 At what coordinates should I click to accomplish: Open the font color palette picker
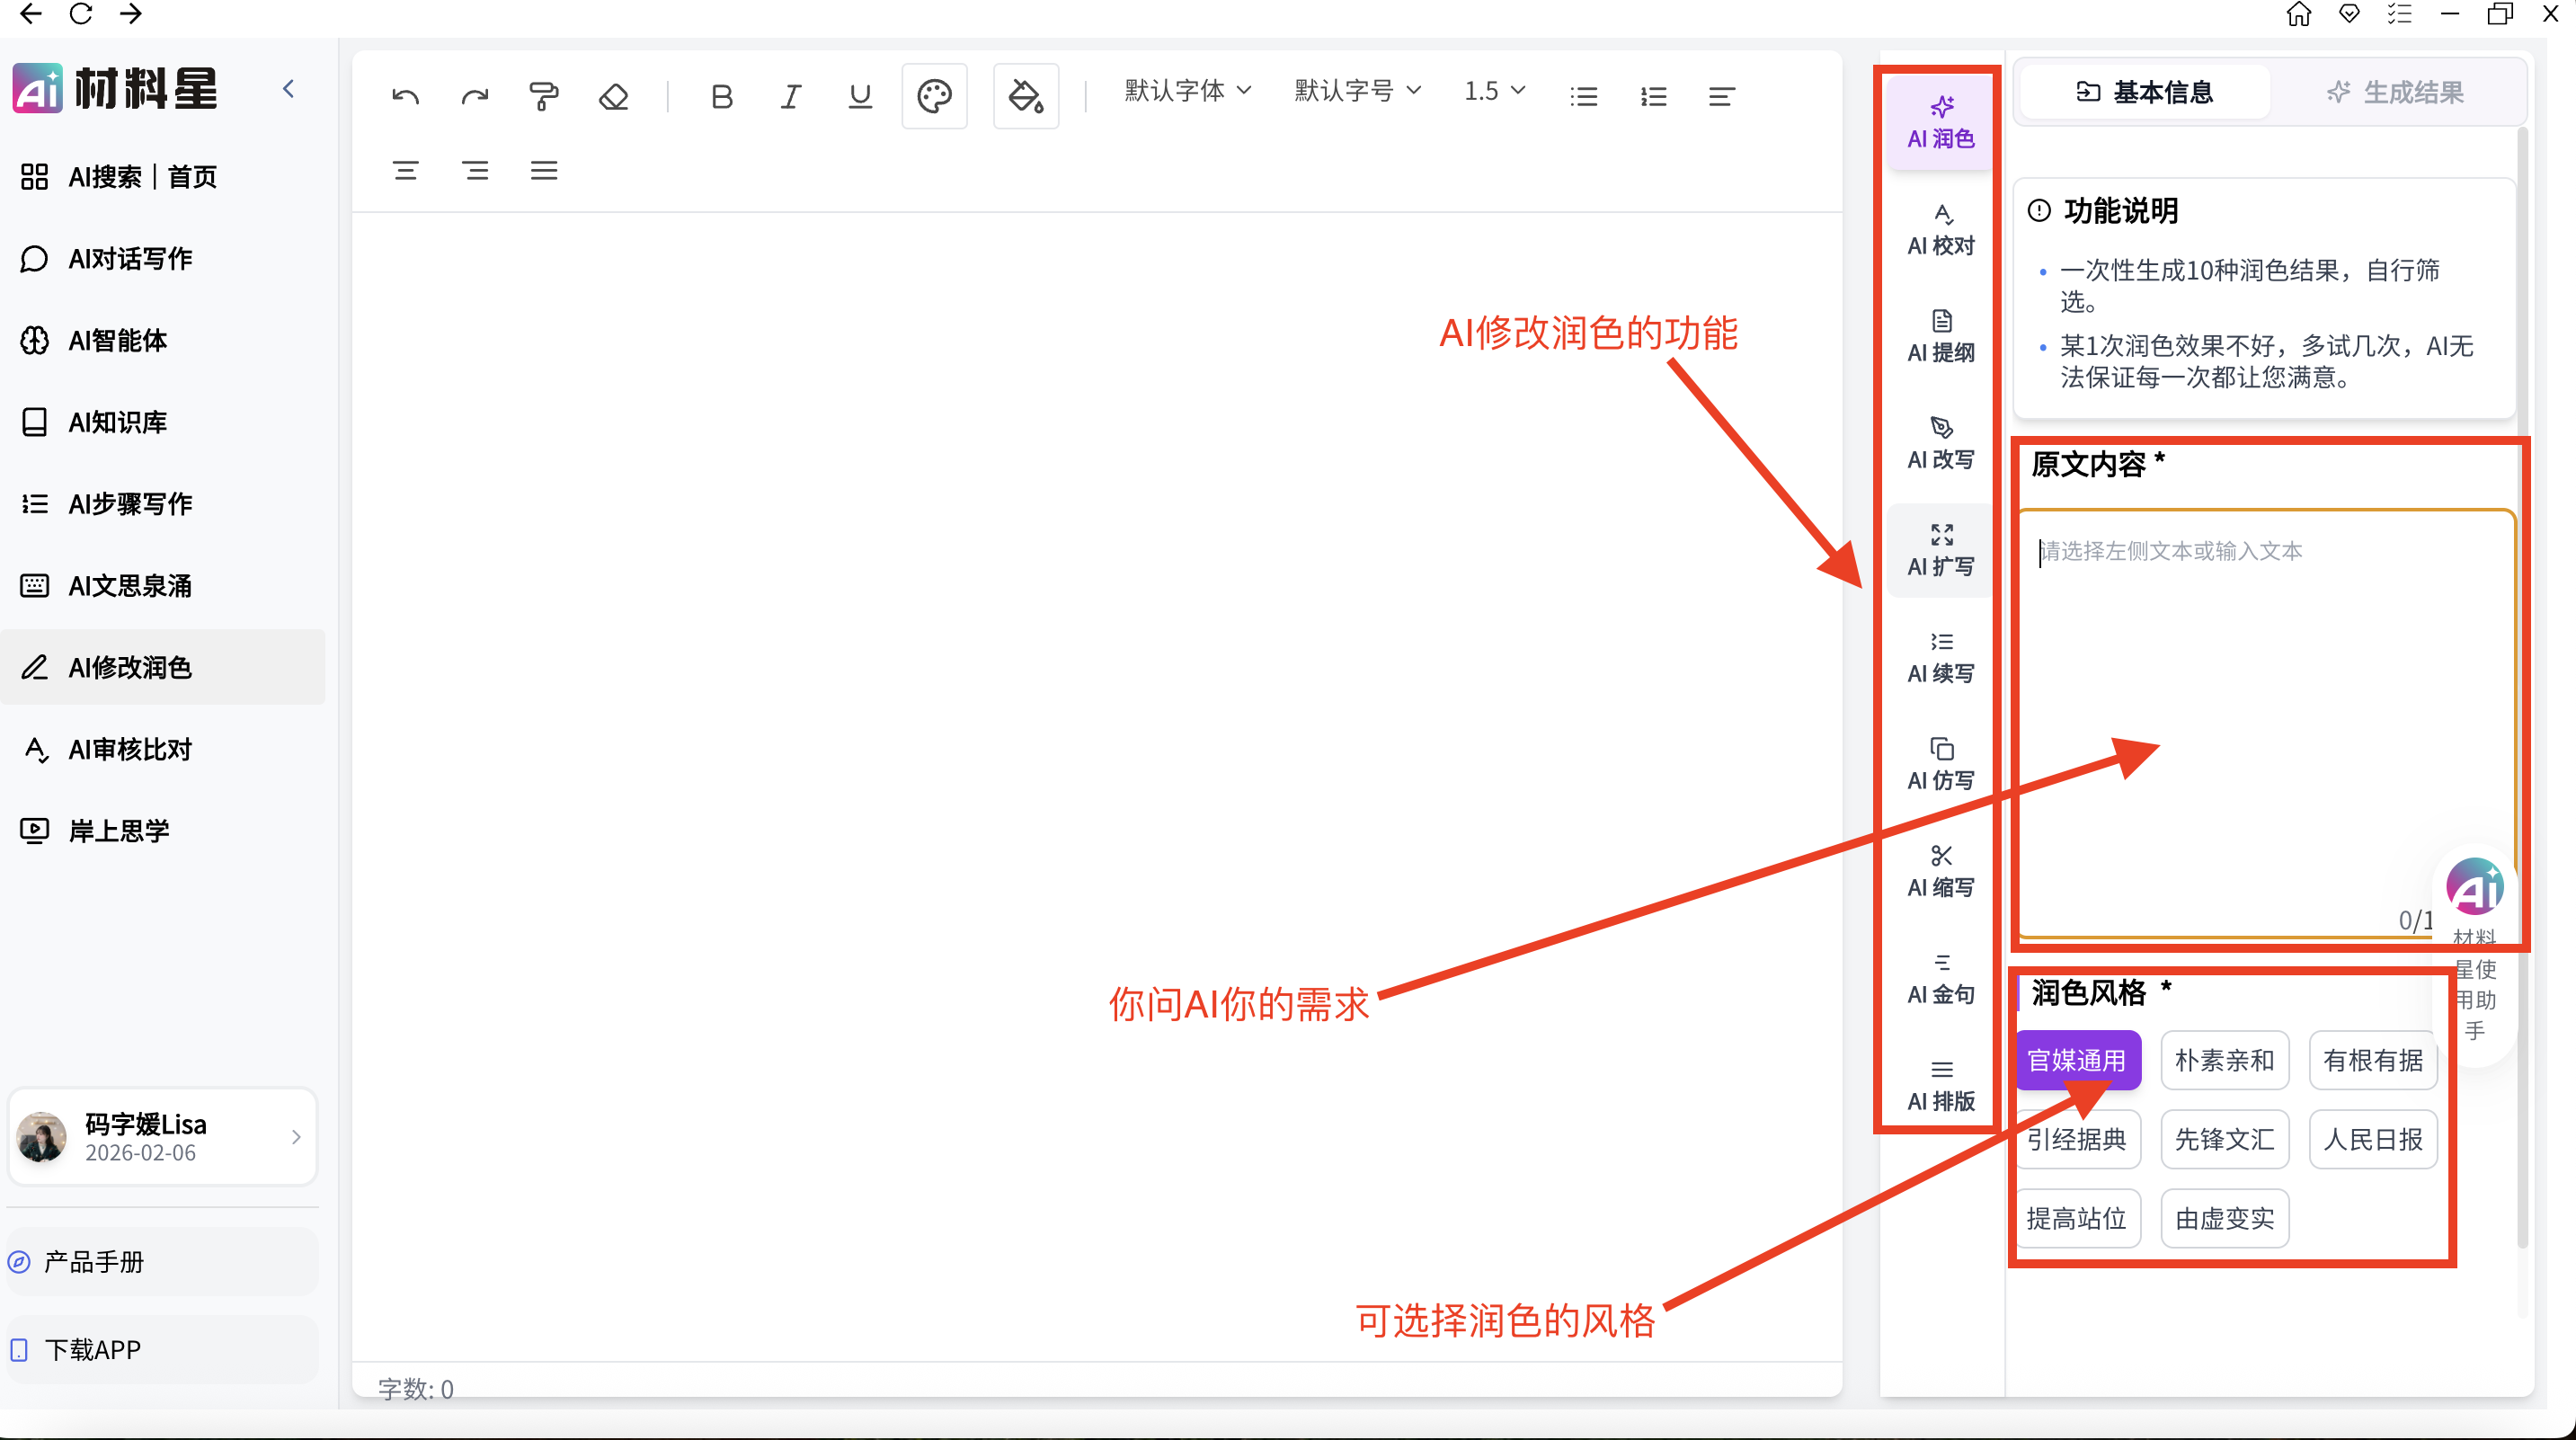tap(933, 96)
